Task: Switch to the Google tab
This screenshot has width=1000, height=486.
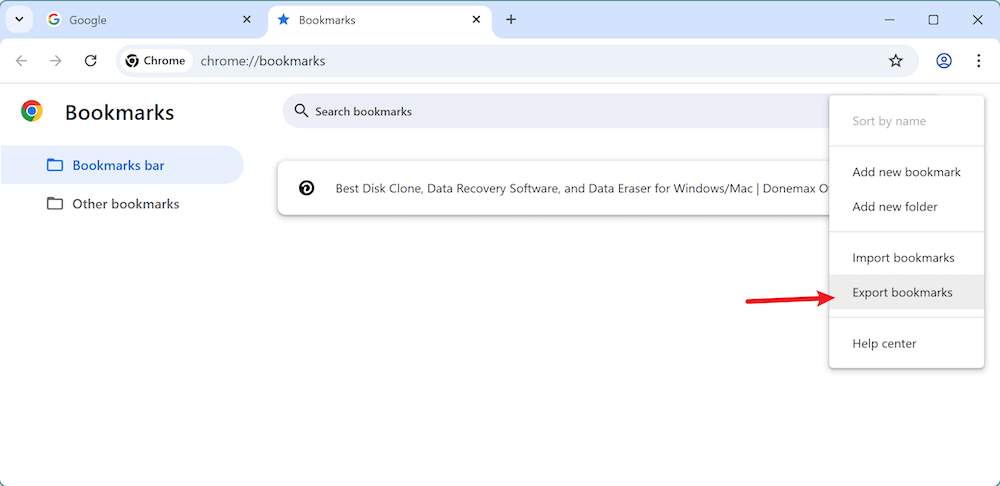Action: click(150, 20)
